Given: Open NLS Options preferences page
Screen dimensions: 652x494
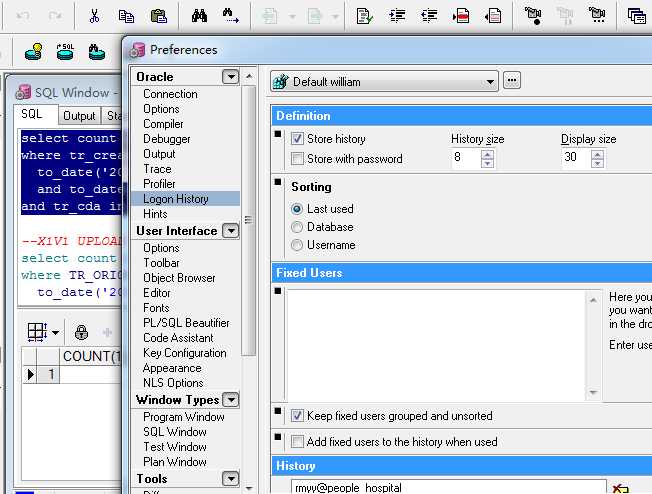Looking at the screenshot, I should 173,383.
